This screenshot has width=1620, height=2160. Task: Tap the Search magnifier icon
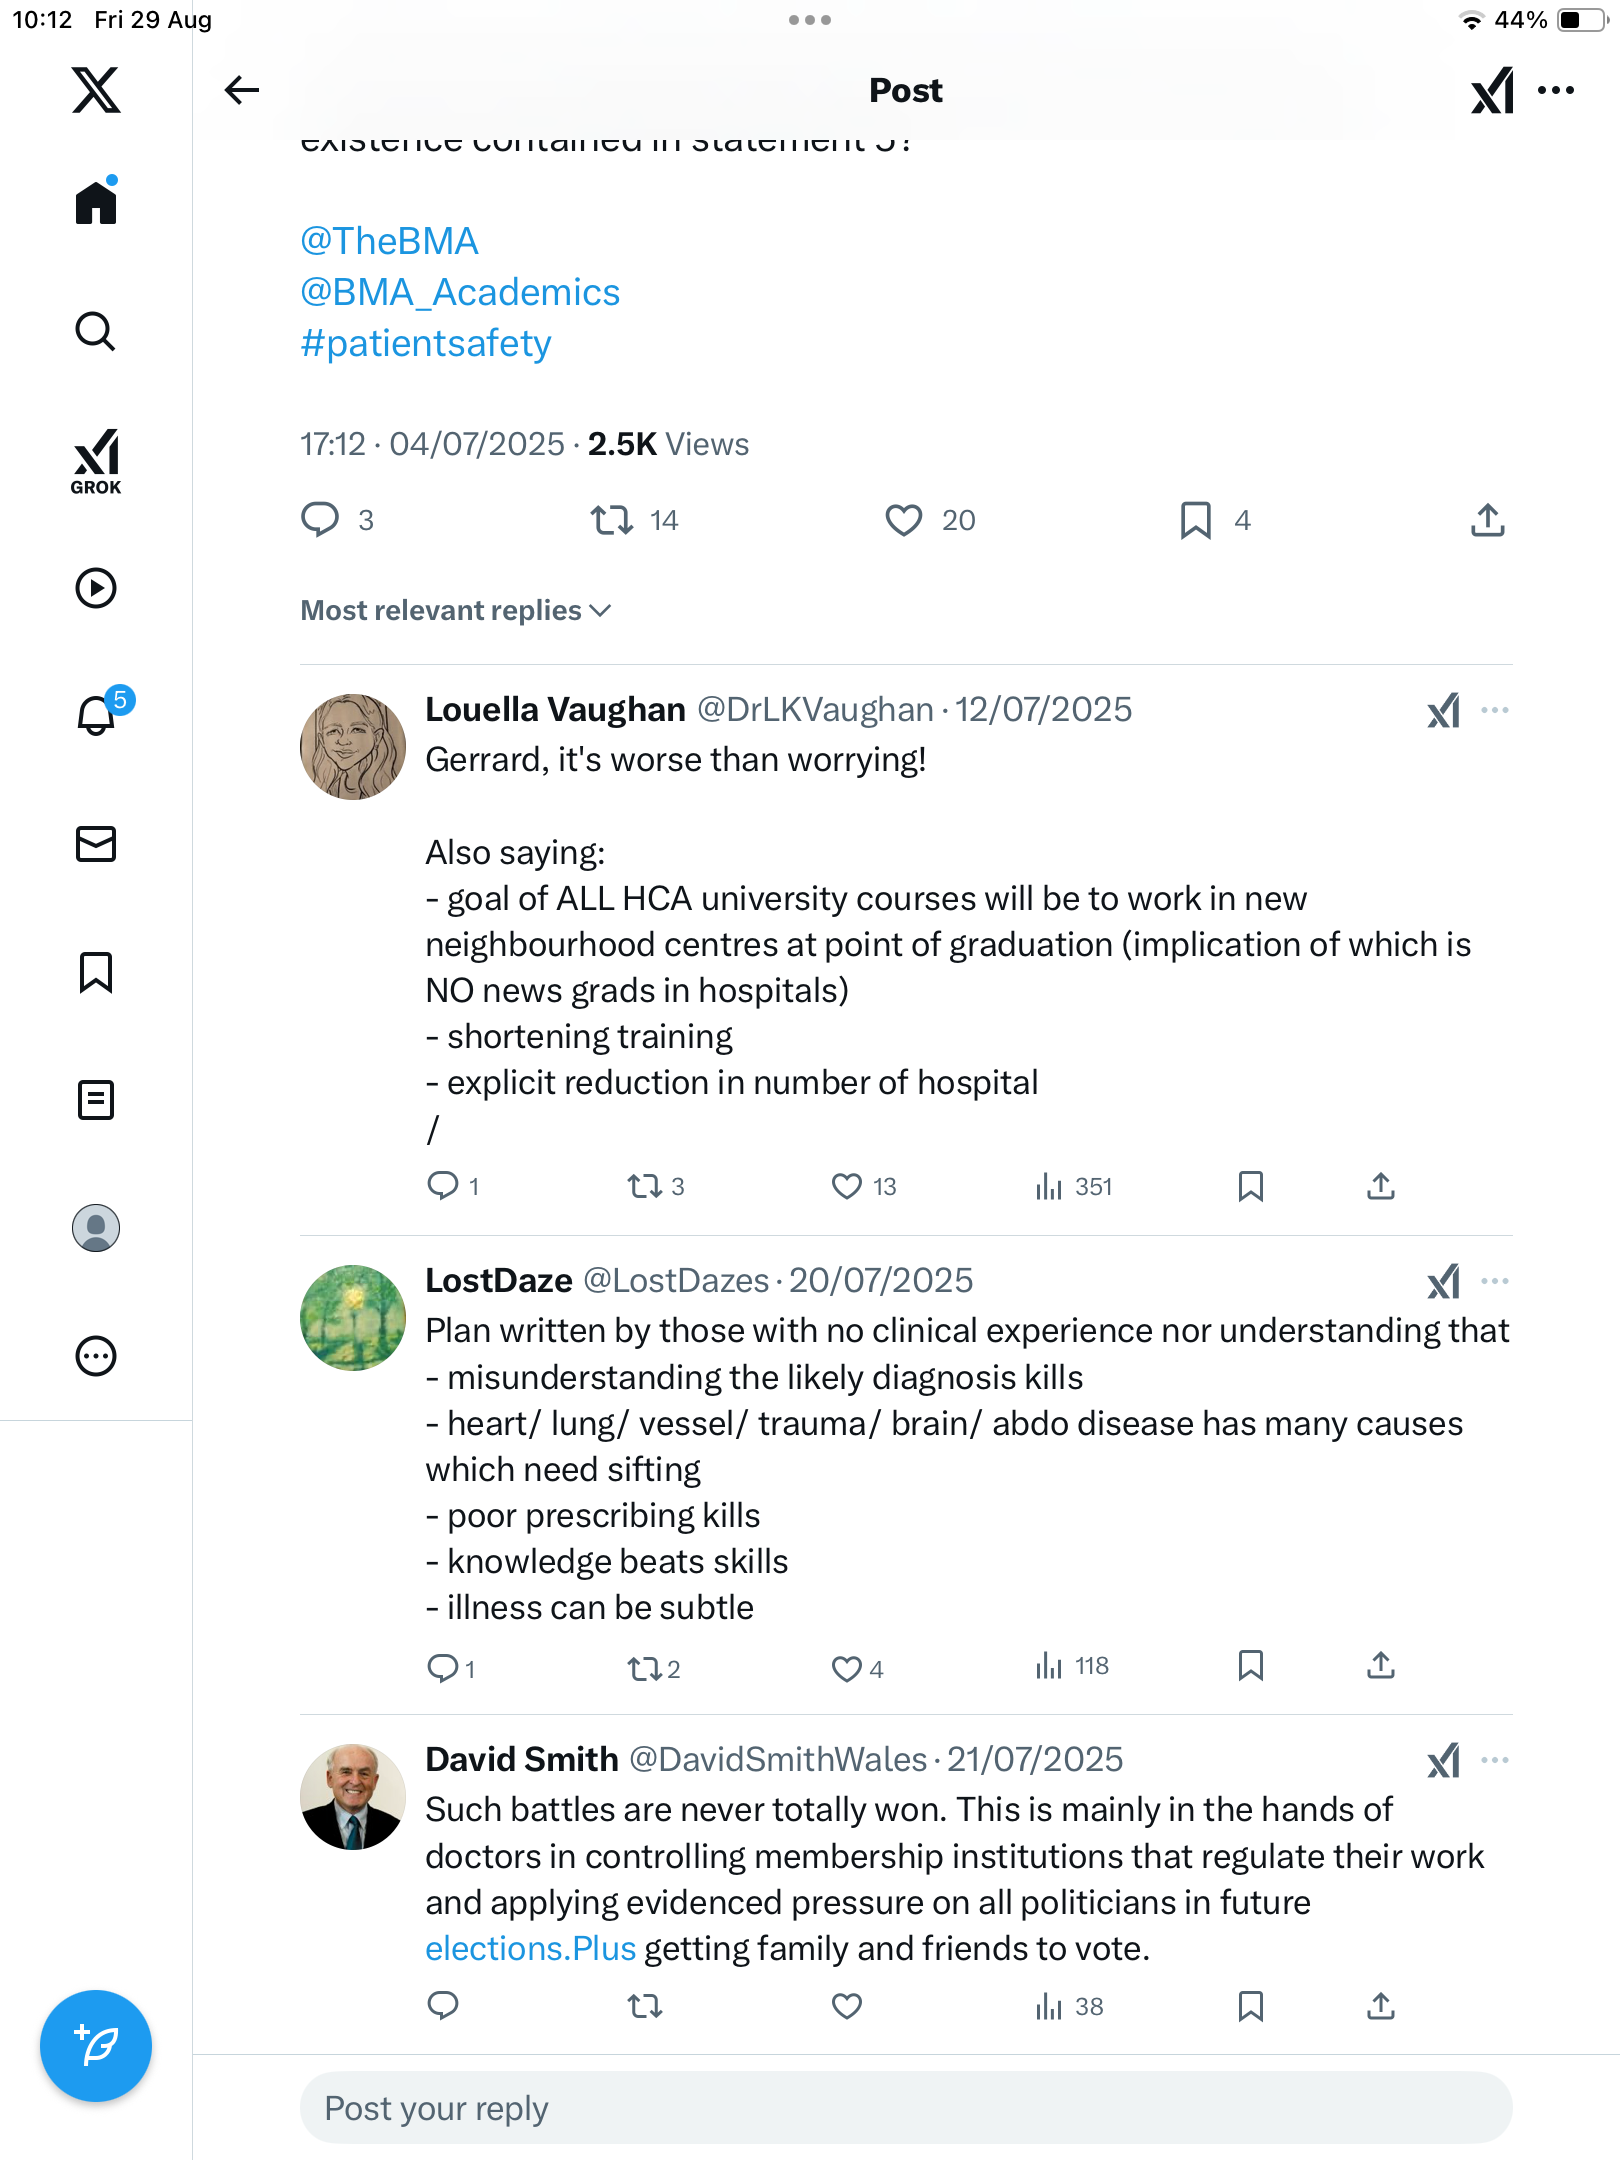(x=96, y=332)
